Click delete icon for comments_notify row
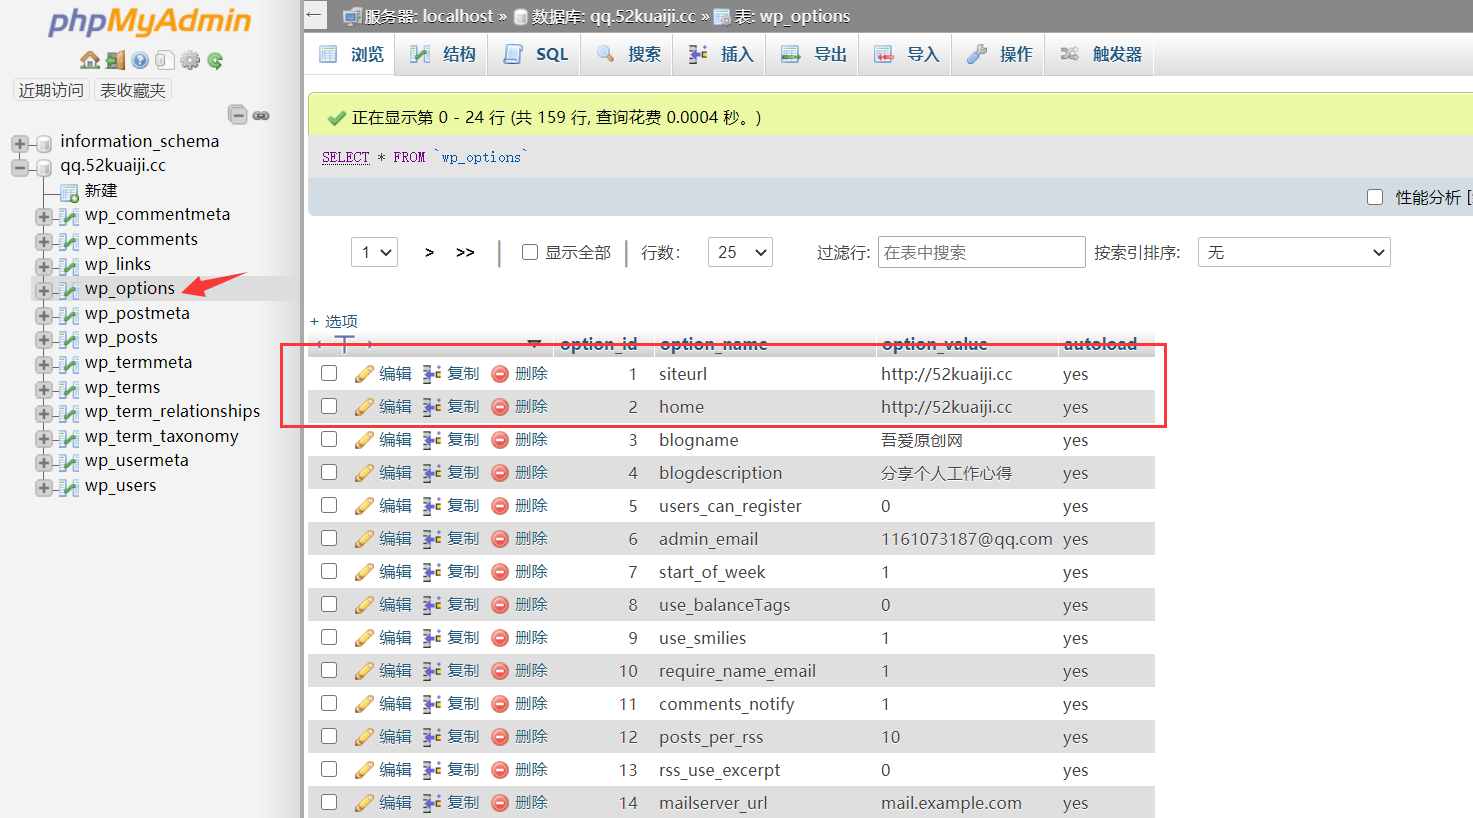The image size is (1473, 818). coord(500,704)
